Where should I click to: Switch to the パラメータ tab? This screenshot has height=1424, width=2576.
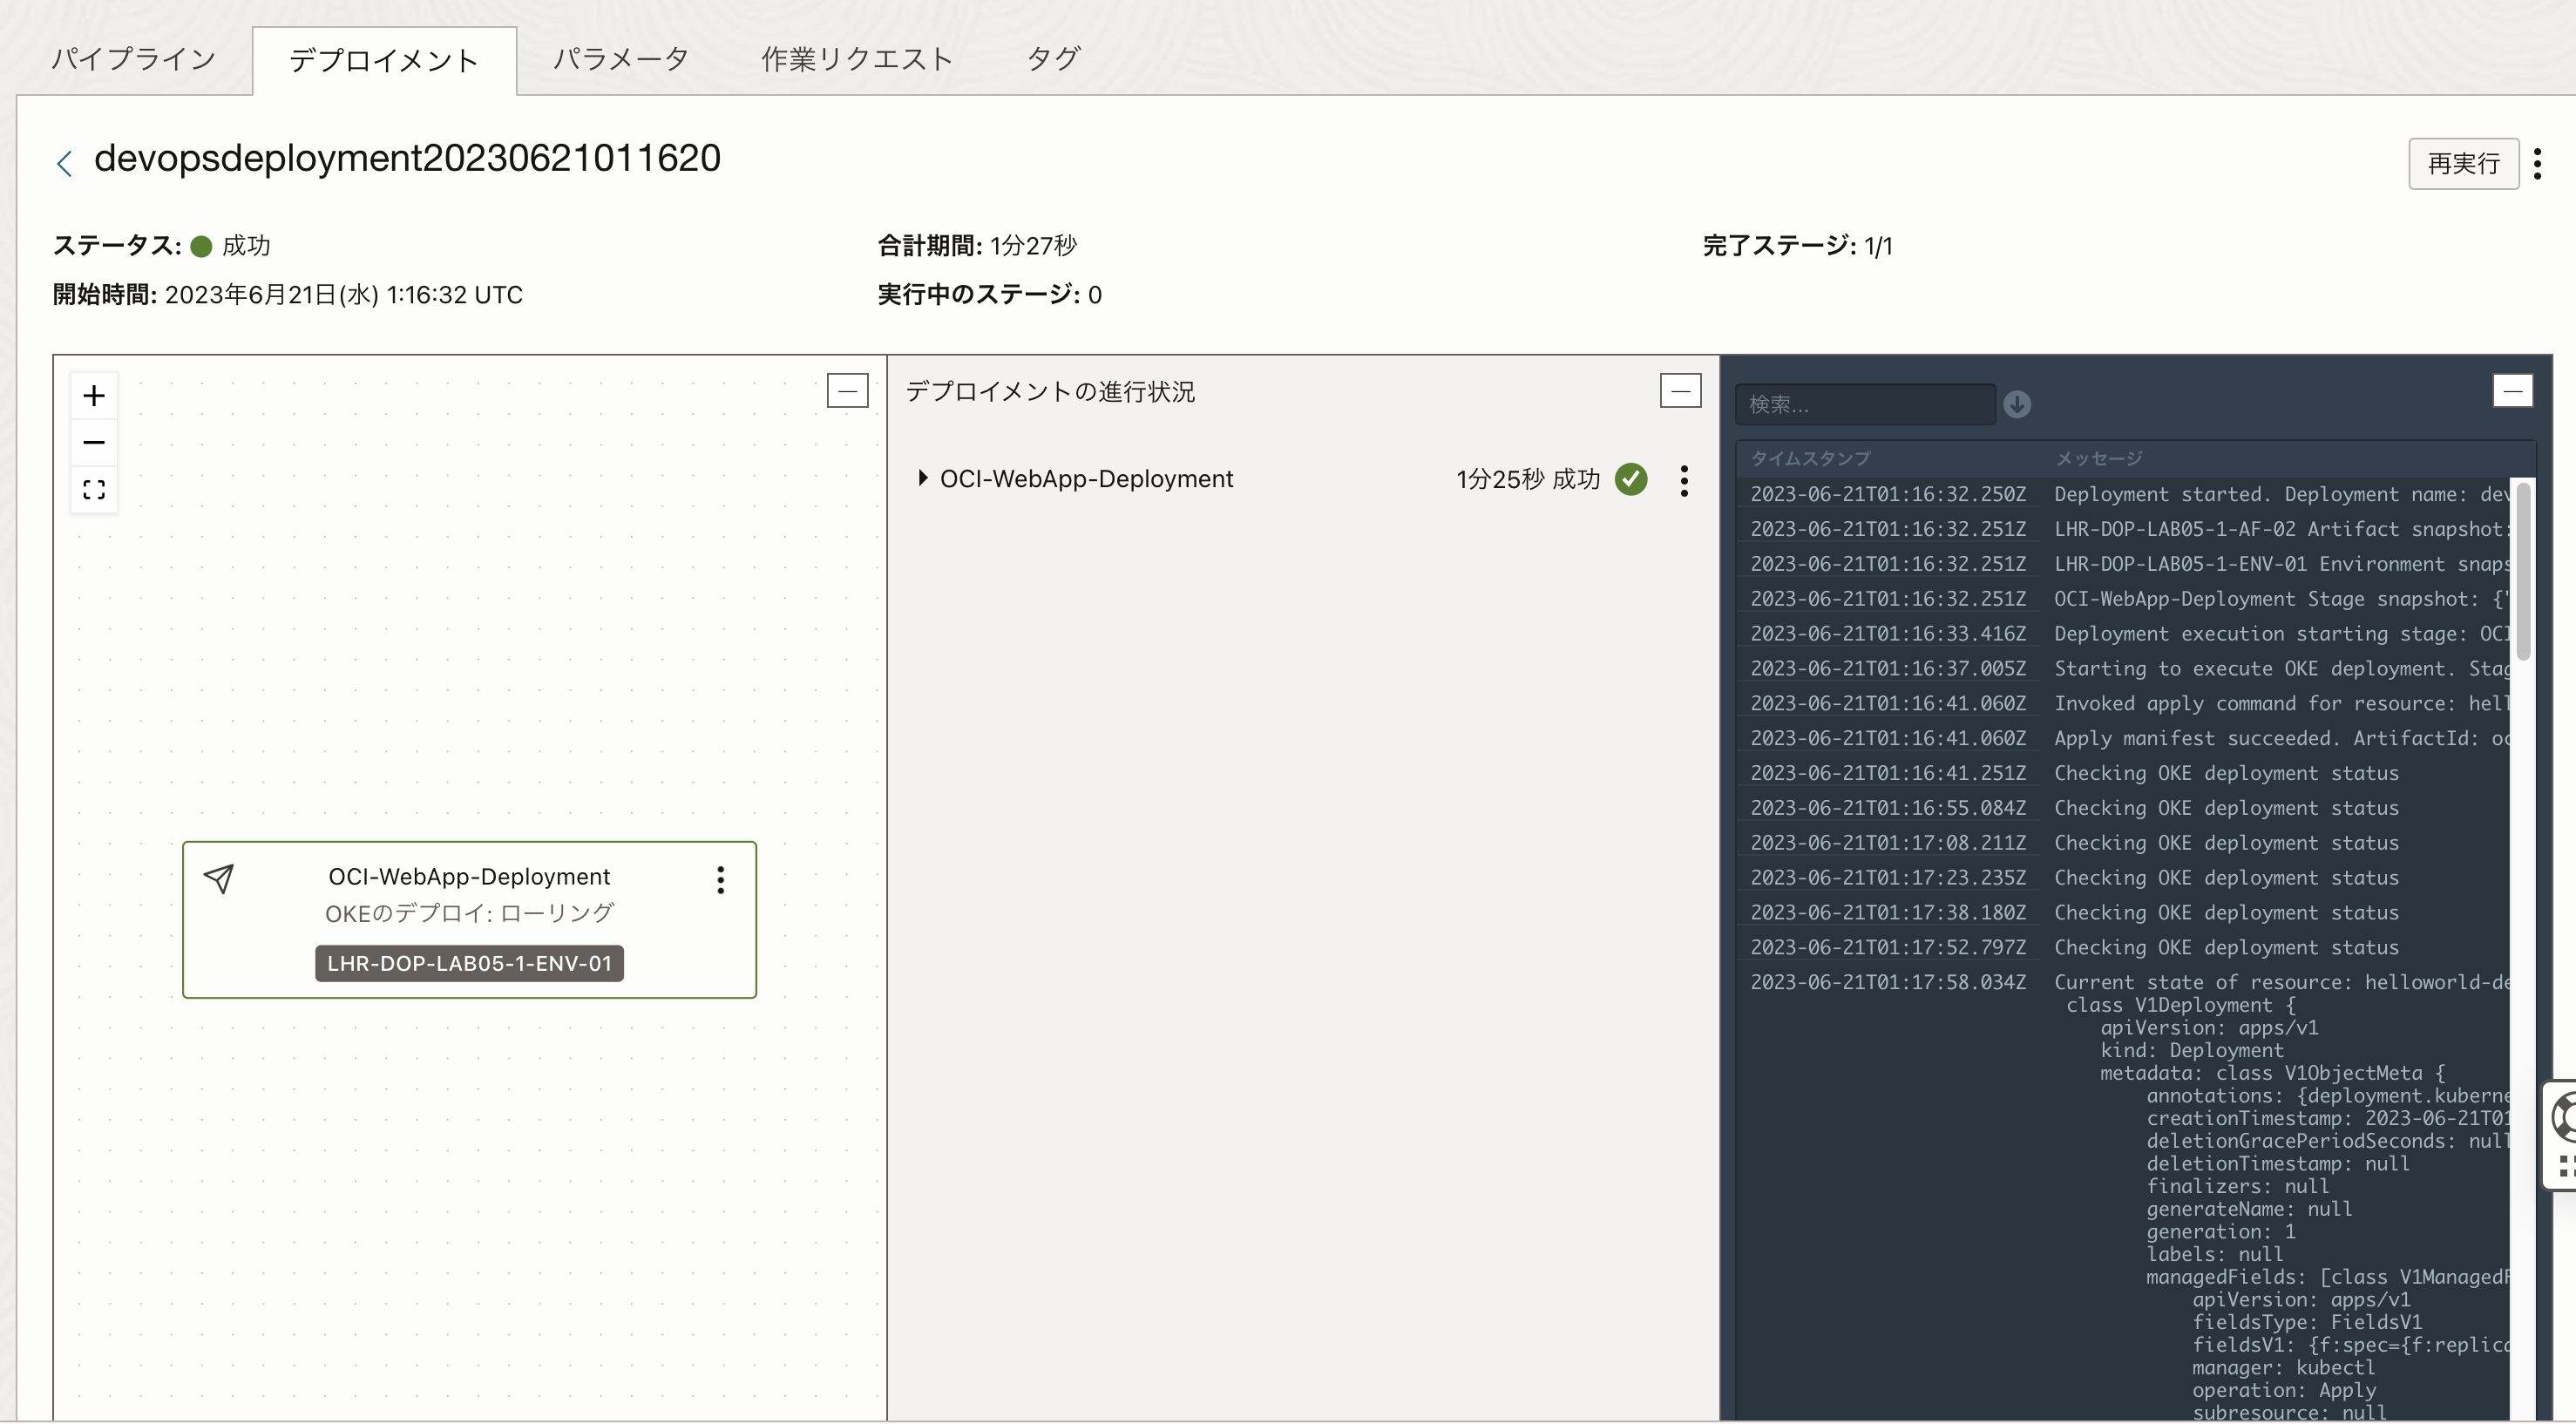coord(620,58)
